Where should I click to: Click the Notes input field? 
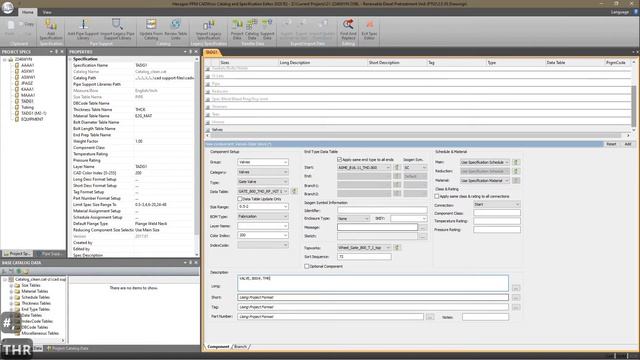[485, 317]
